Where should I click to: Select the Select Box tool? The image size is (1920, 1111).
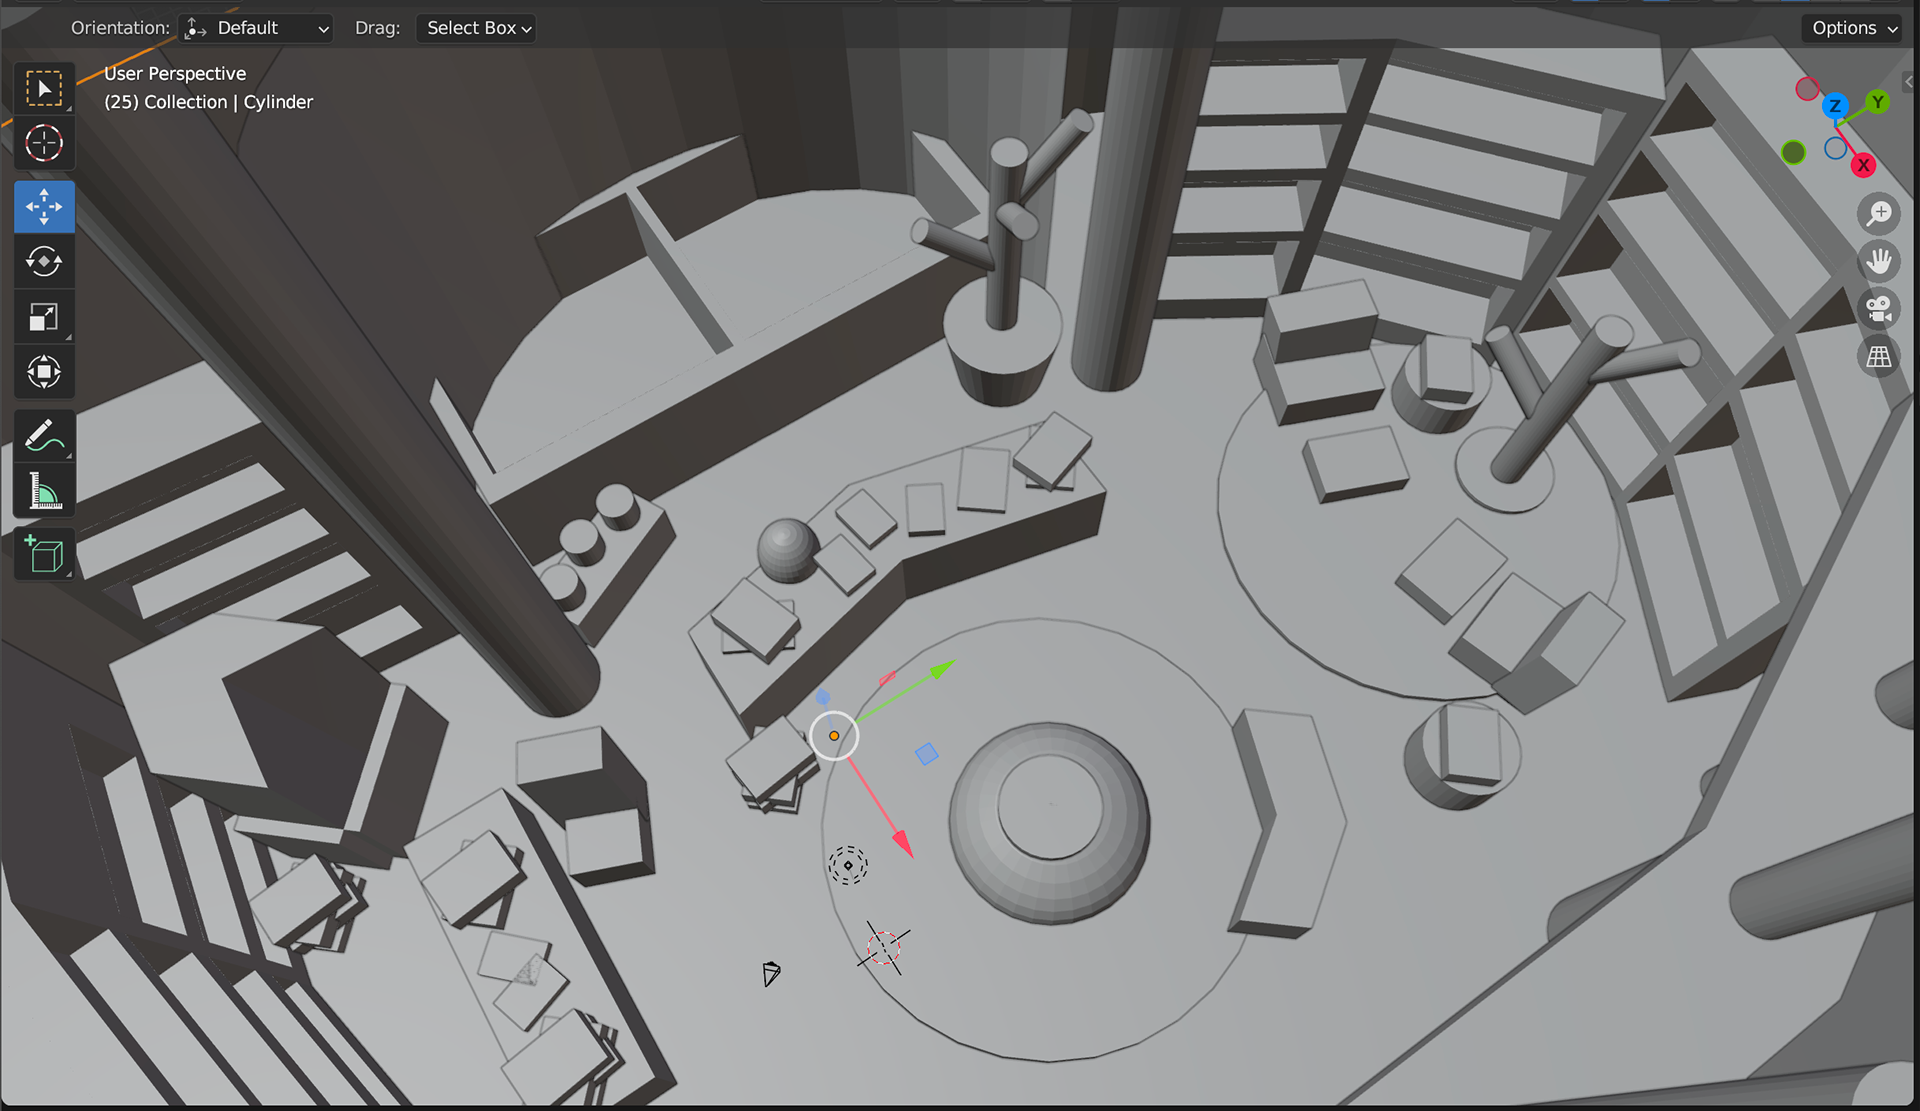pos(44,88)
